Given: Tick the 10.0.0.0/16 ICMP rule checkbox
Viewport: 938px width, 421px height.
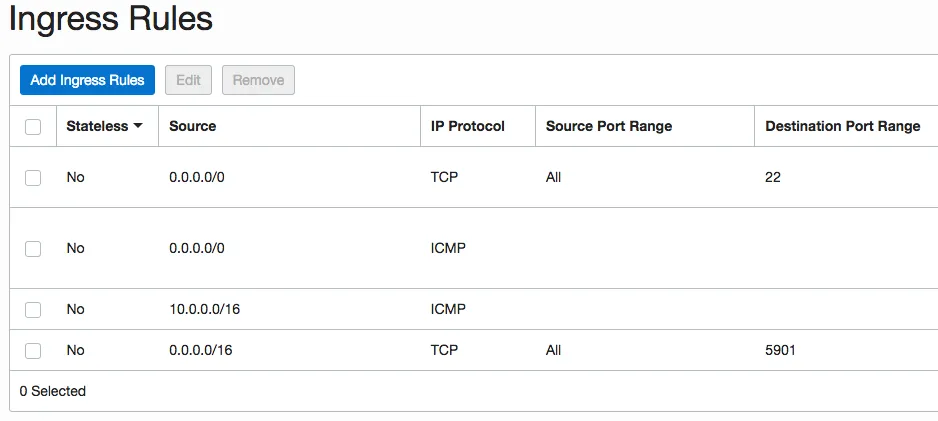Looking at the screenshot, I should tap(33, 310).
